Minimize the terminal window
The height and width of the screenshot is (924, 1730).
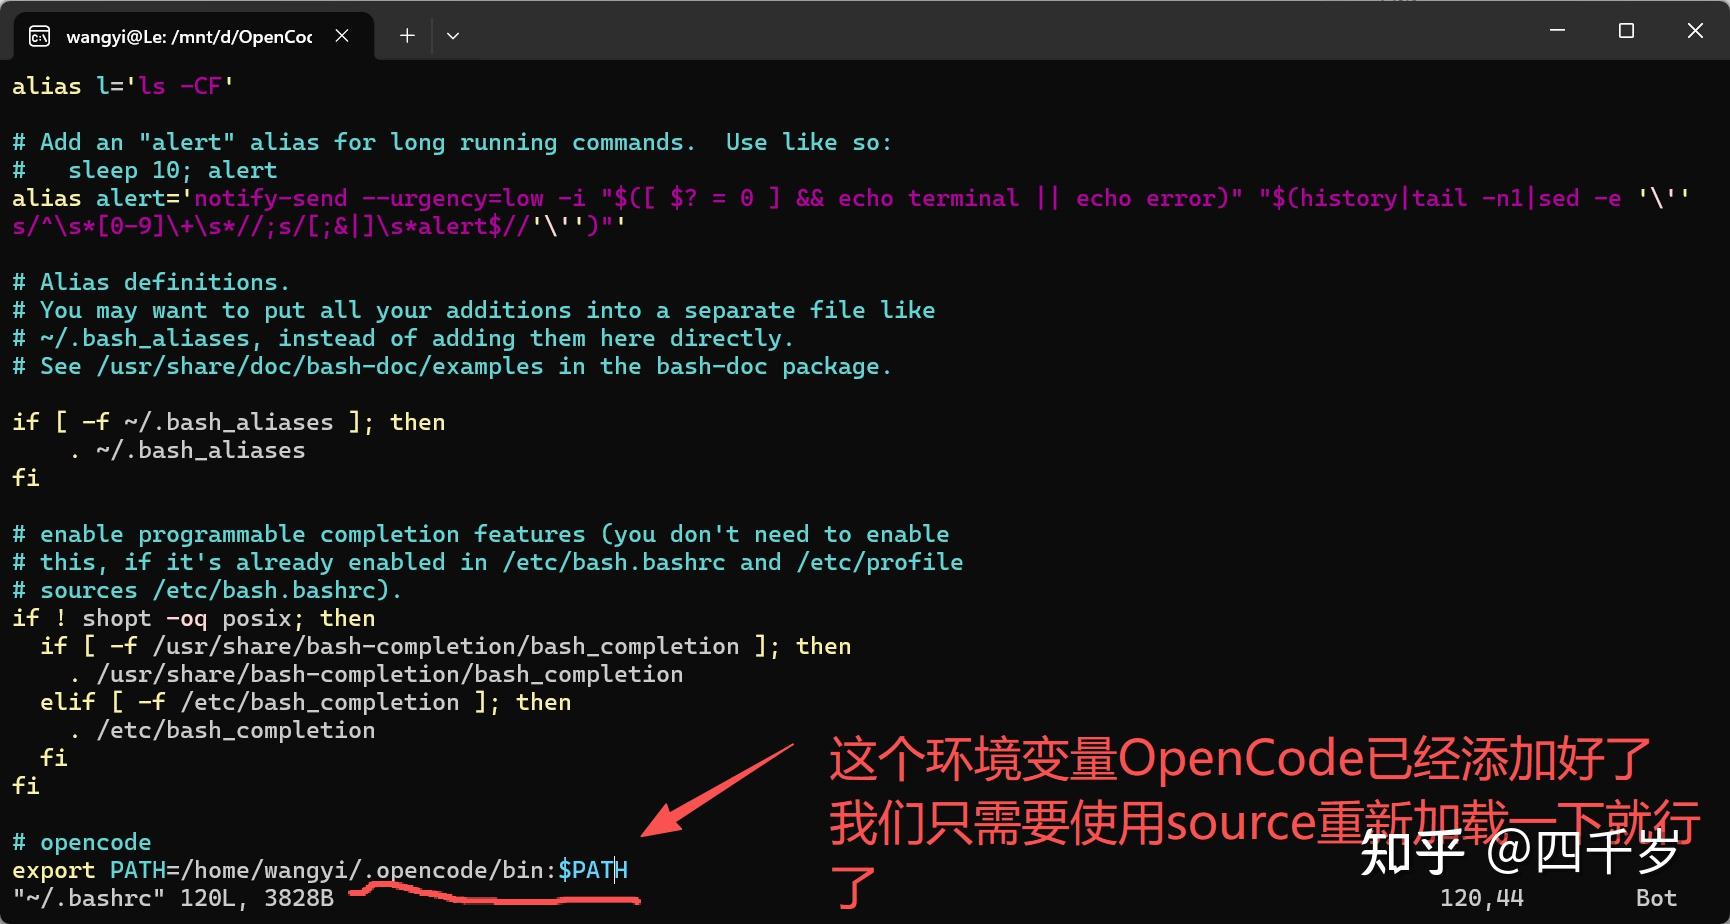(1557, 31)
